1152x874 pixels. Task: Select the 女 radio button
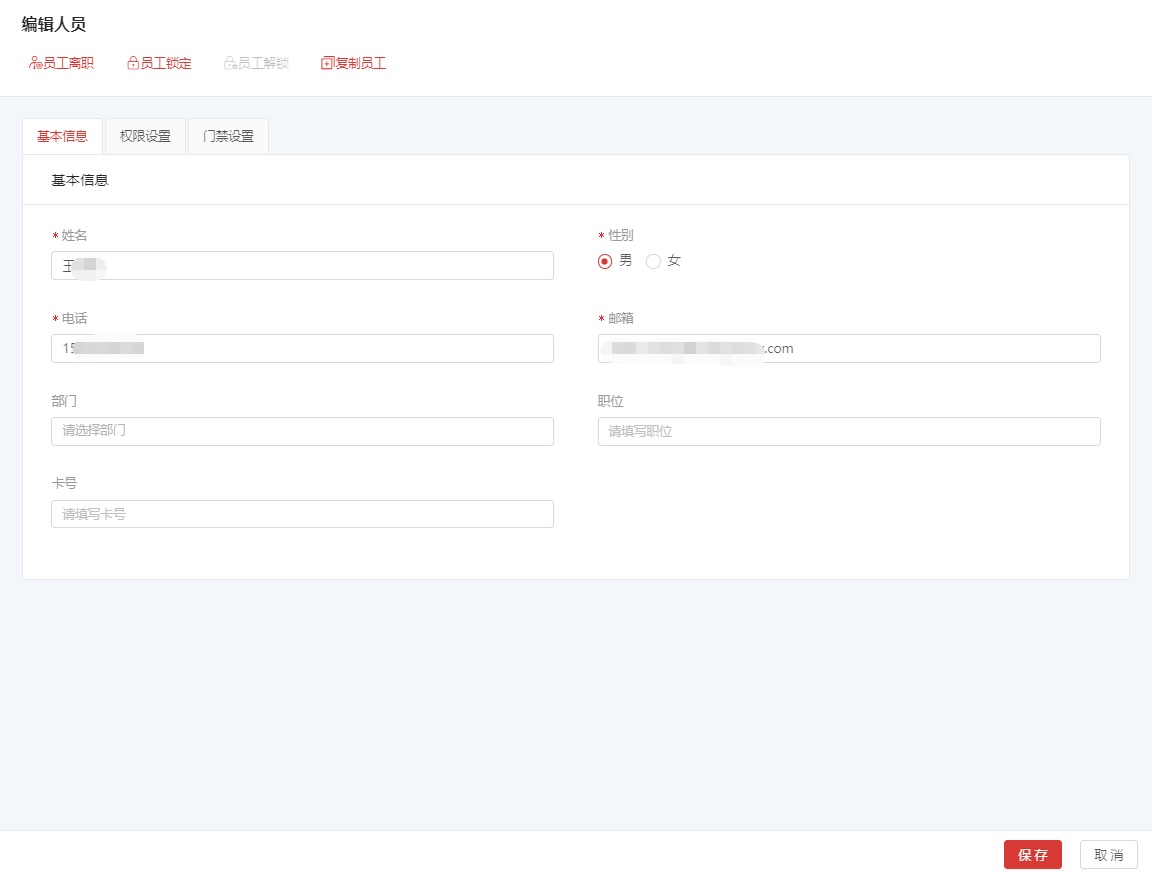click(654, 261)
